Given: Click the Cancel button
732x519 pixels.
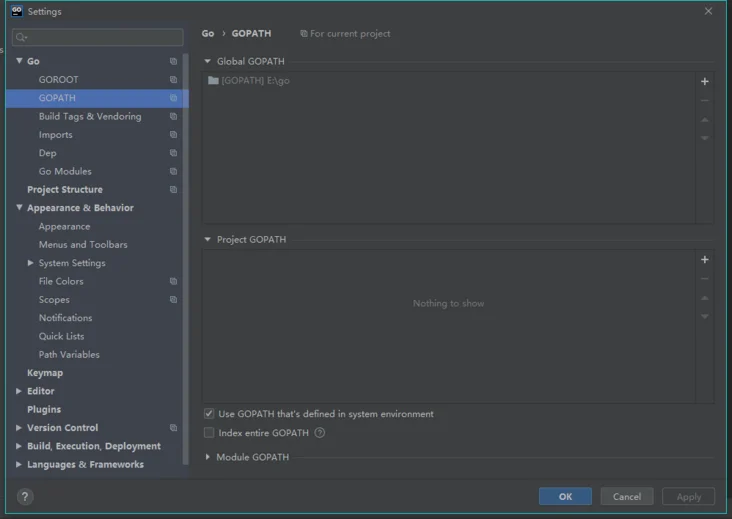Looking at the screenshot, I should (626, 497).
